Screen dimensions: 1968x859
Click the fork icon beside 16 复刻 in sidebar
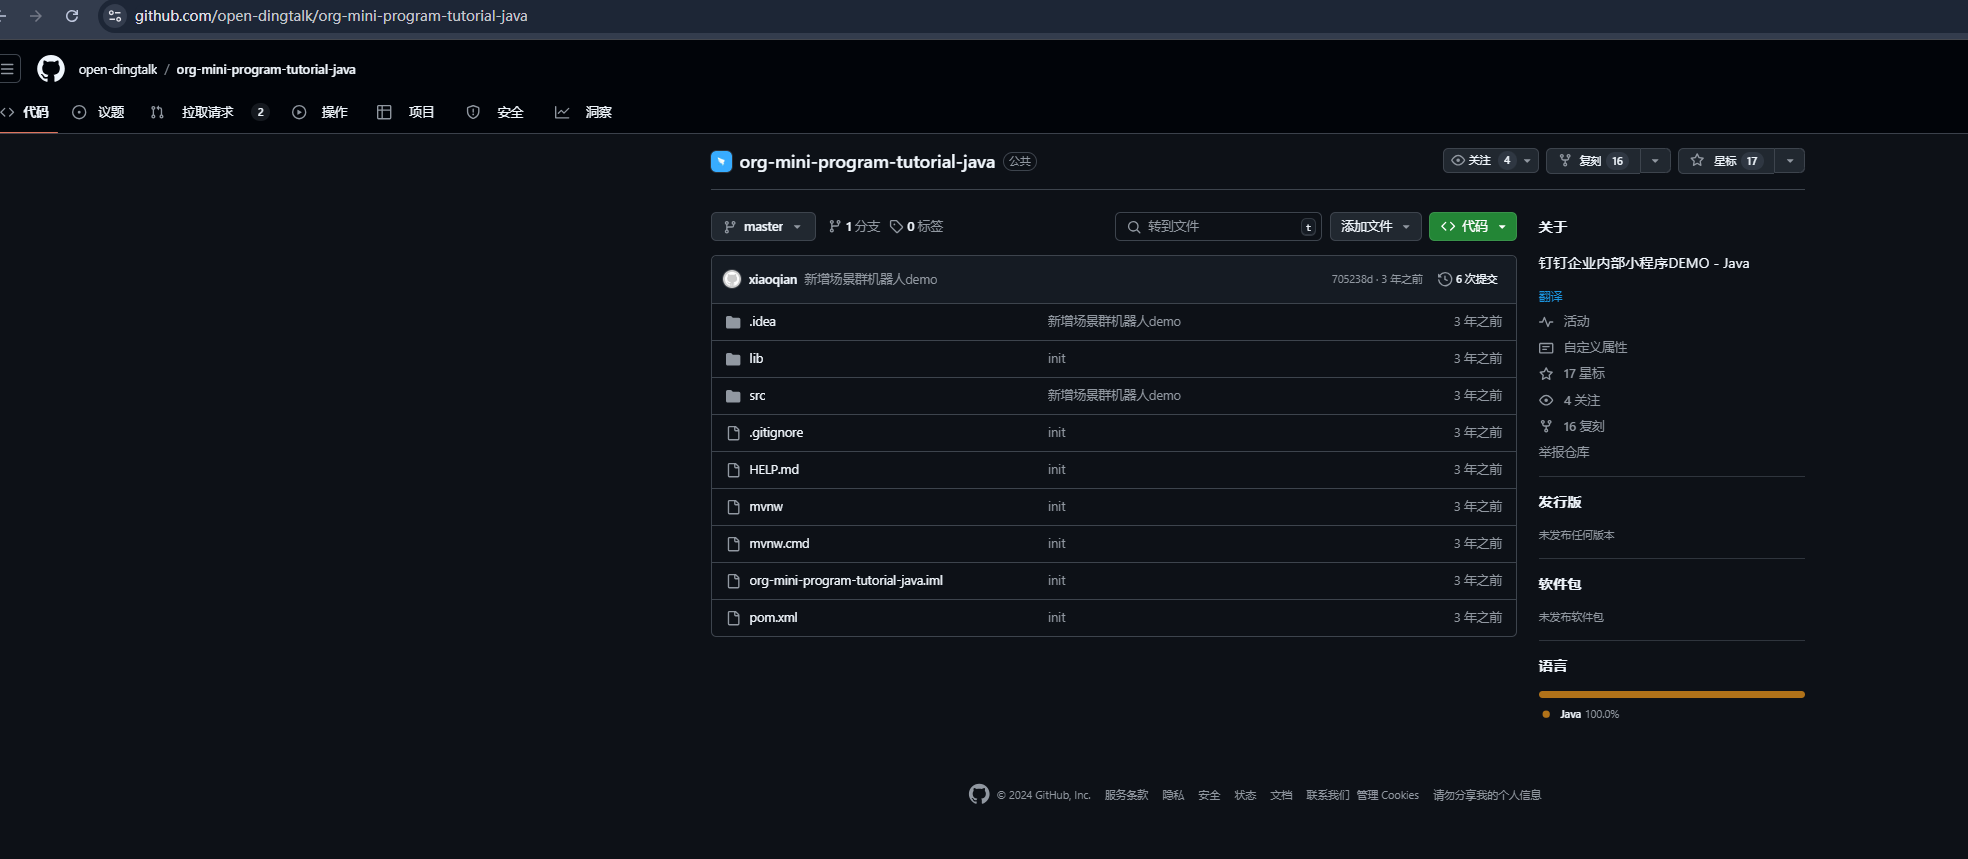point(1546,426)
